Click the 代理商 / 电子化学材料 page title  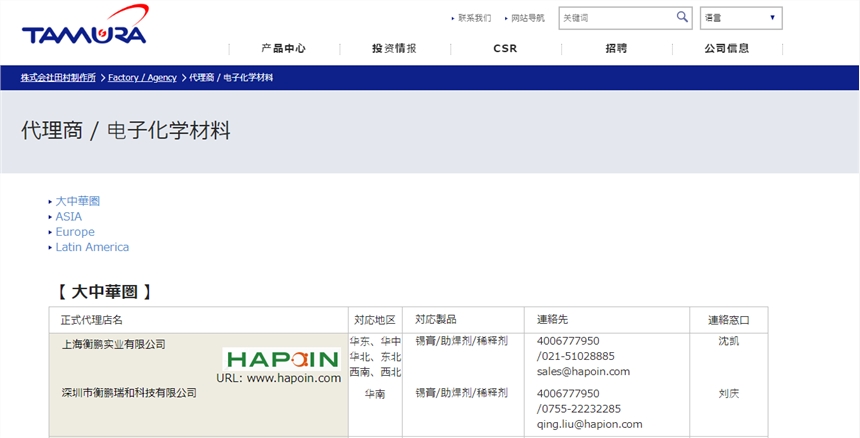[126, 131]
